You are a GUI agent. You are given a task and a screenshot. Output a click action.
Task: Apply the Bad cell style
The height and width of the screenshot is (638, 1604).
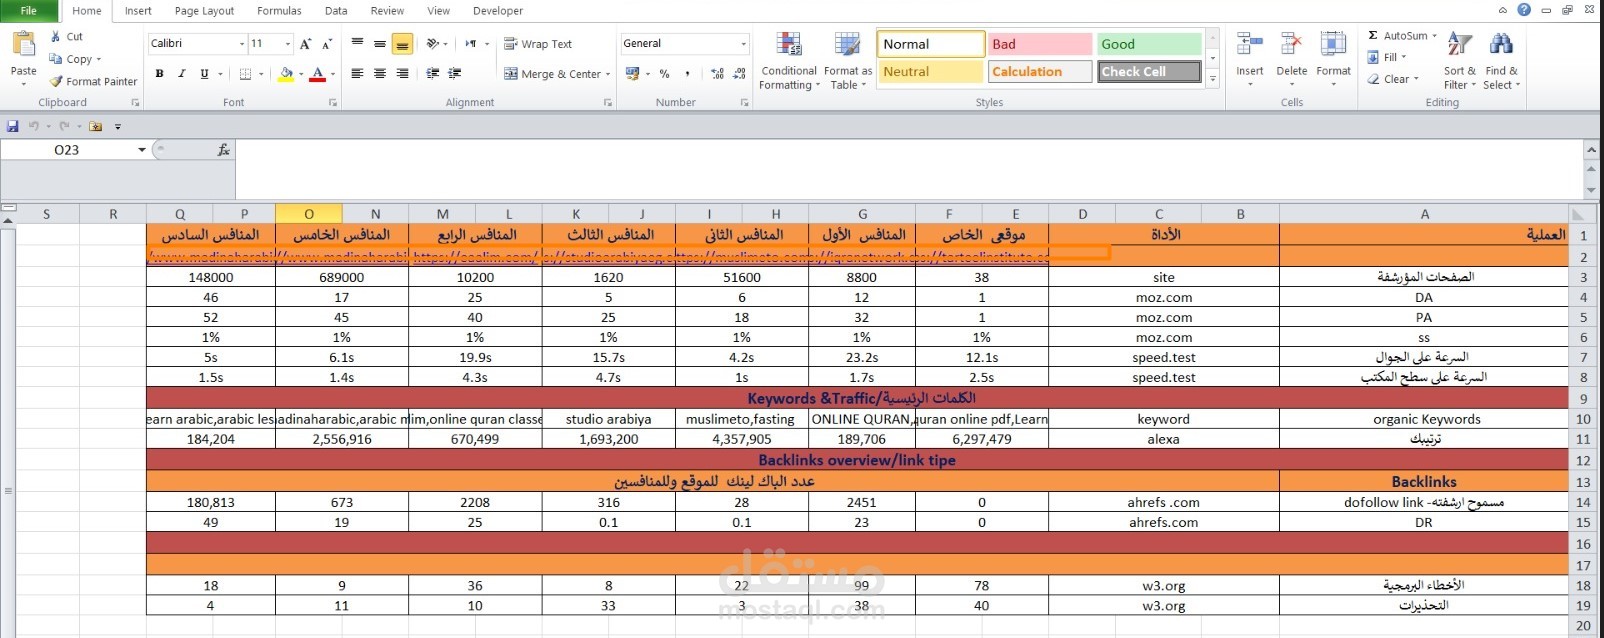[x=1040, y=44]
